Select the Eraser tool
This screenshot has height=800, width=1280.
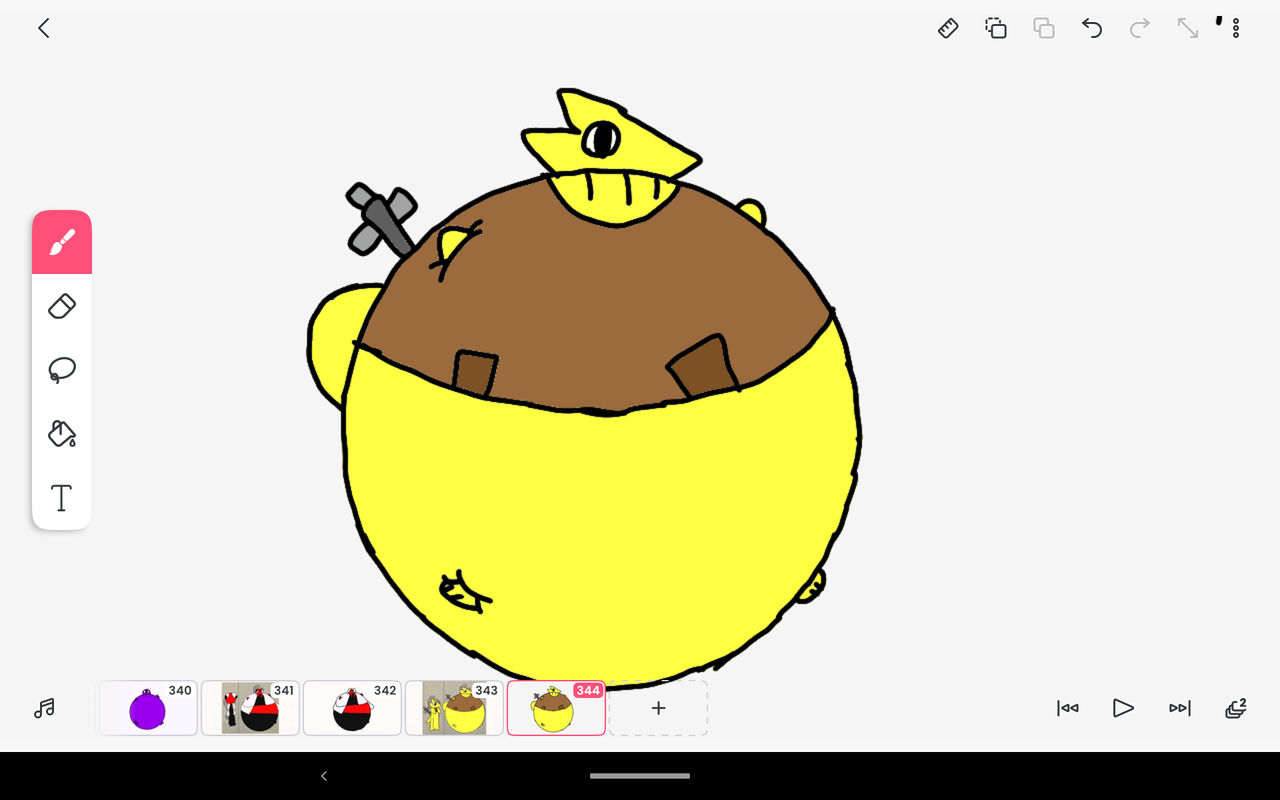(x=62, y=306)
